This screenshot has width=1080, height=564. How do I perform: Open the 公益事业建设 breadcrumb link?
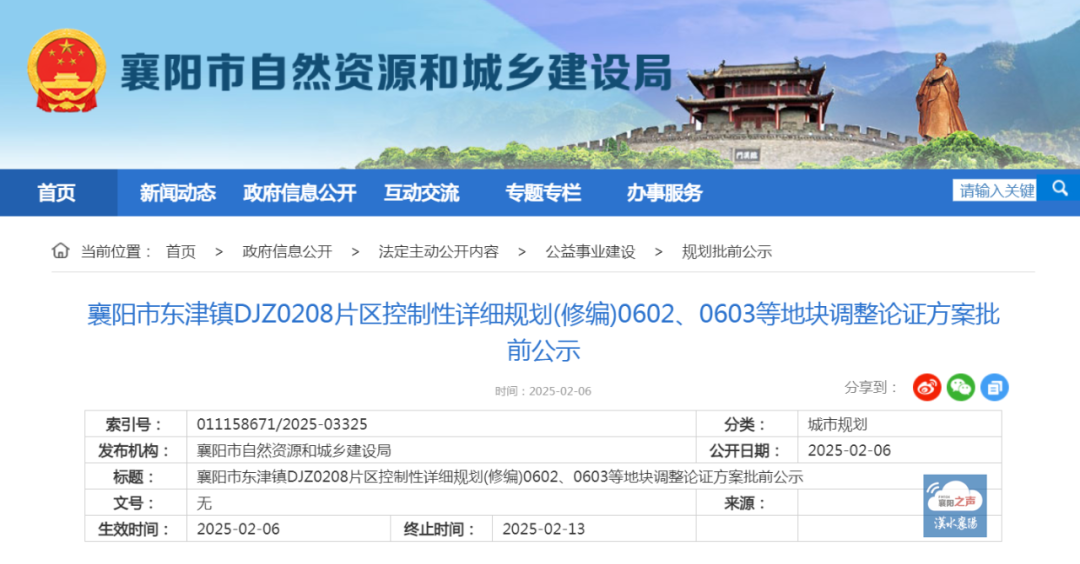[590, 252]
